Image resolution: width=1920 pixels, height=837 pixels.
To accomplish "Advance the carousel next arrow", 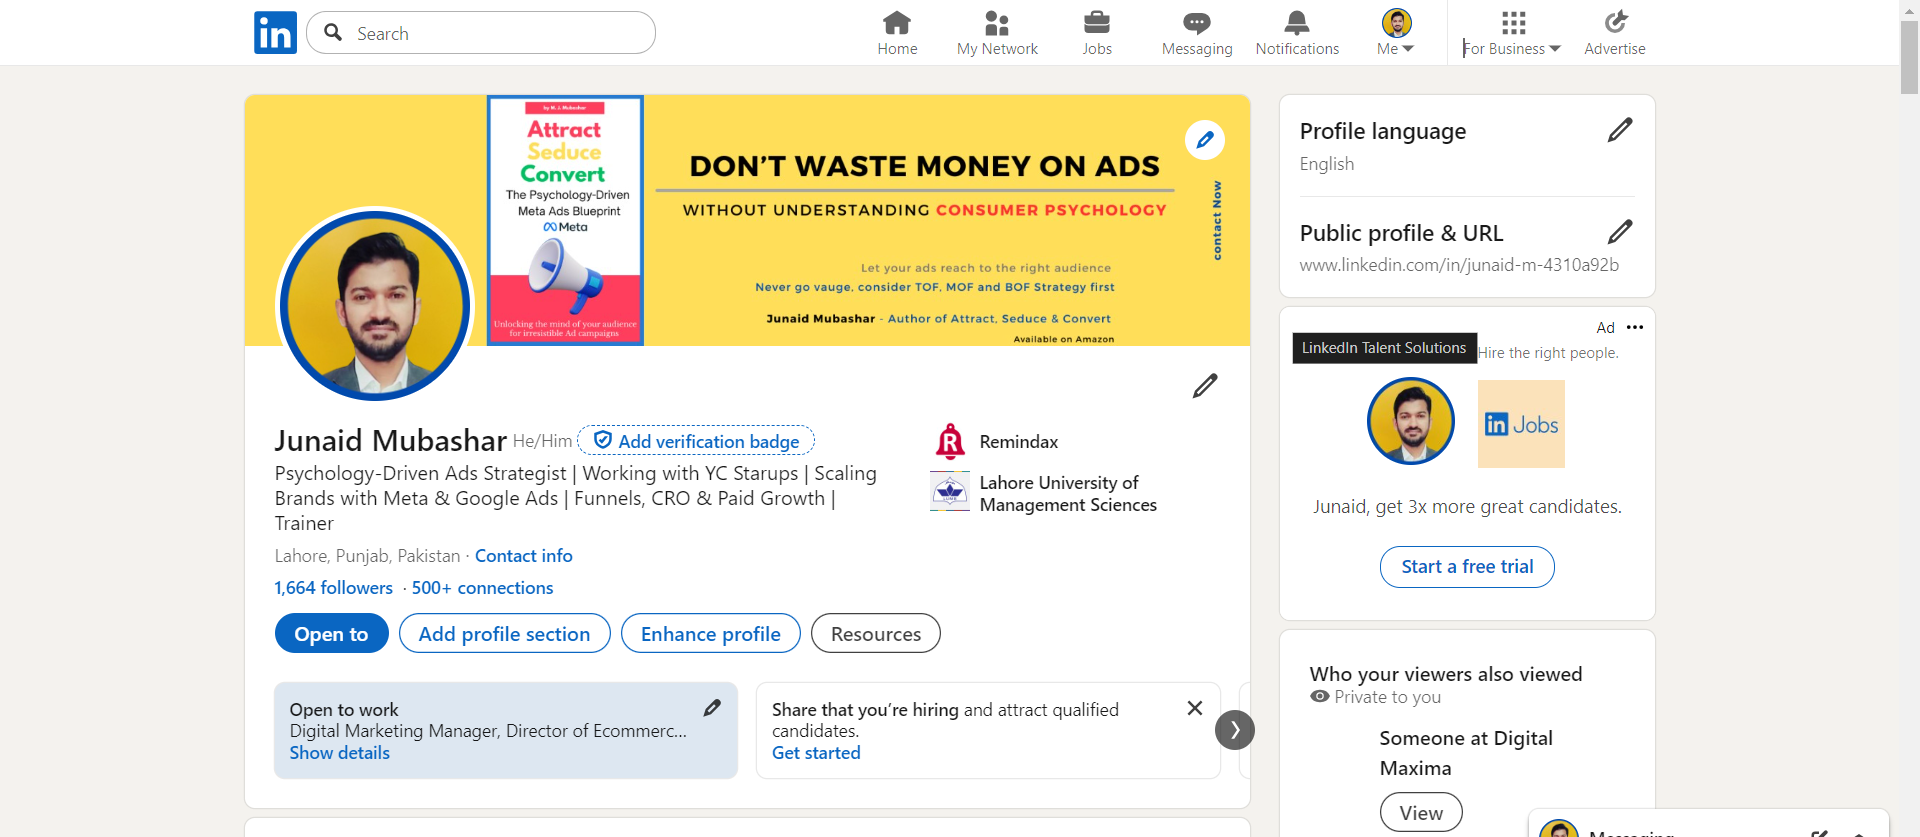I will [1235, 730].
